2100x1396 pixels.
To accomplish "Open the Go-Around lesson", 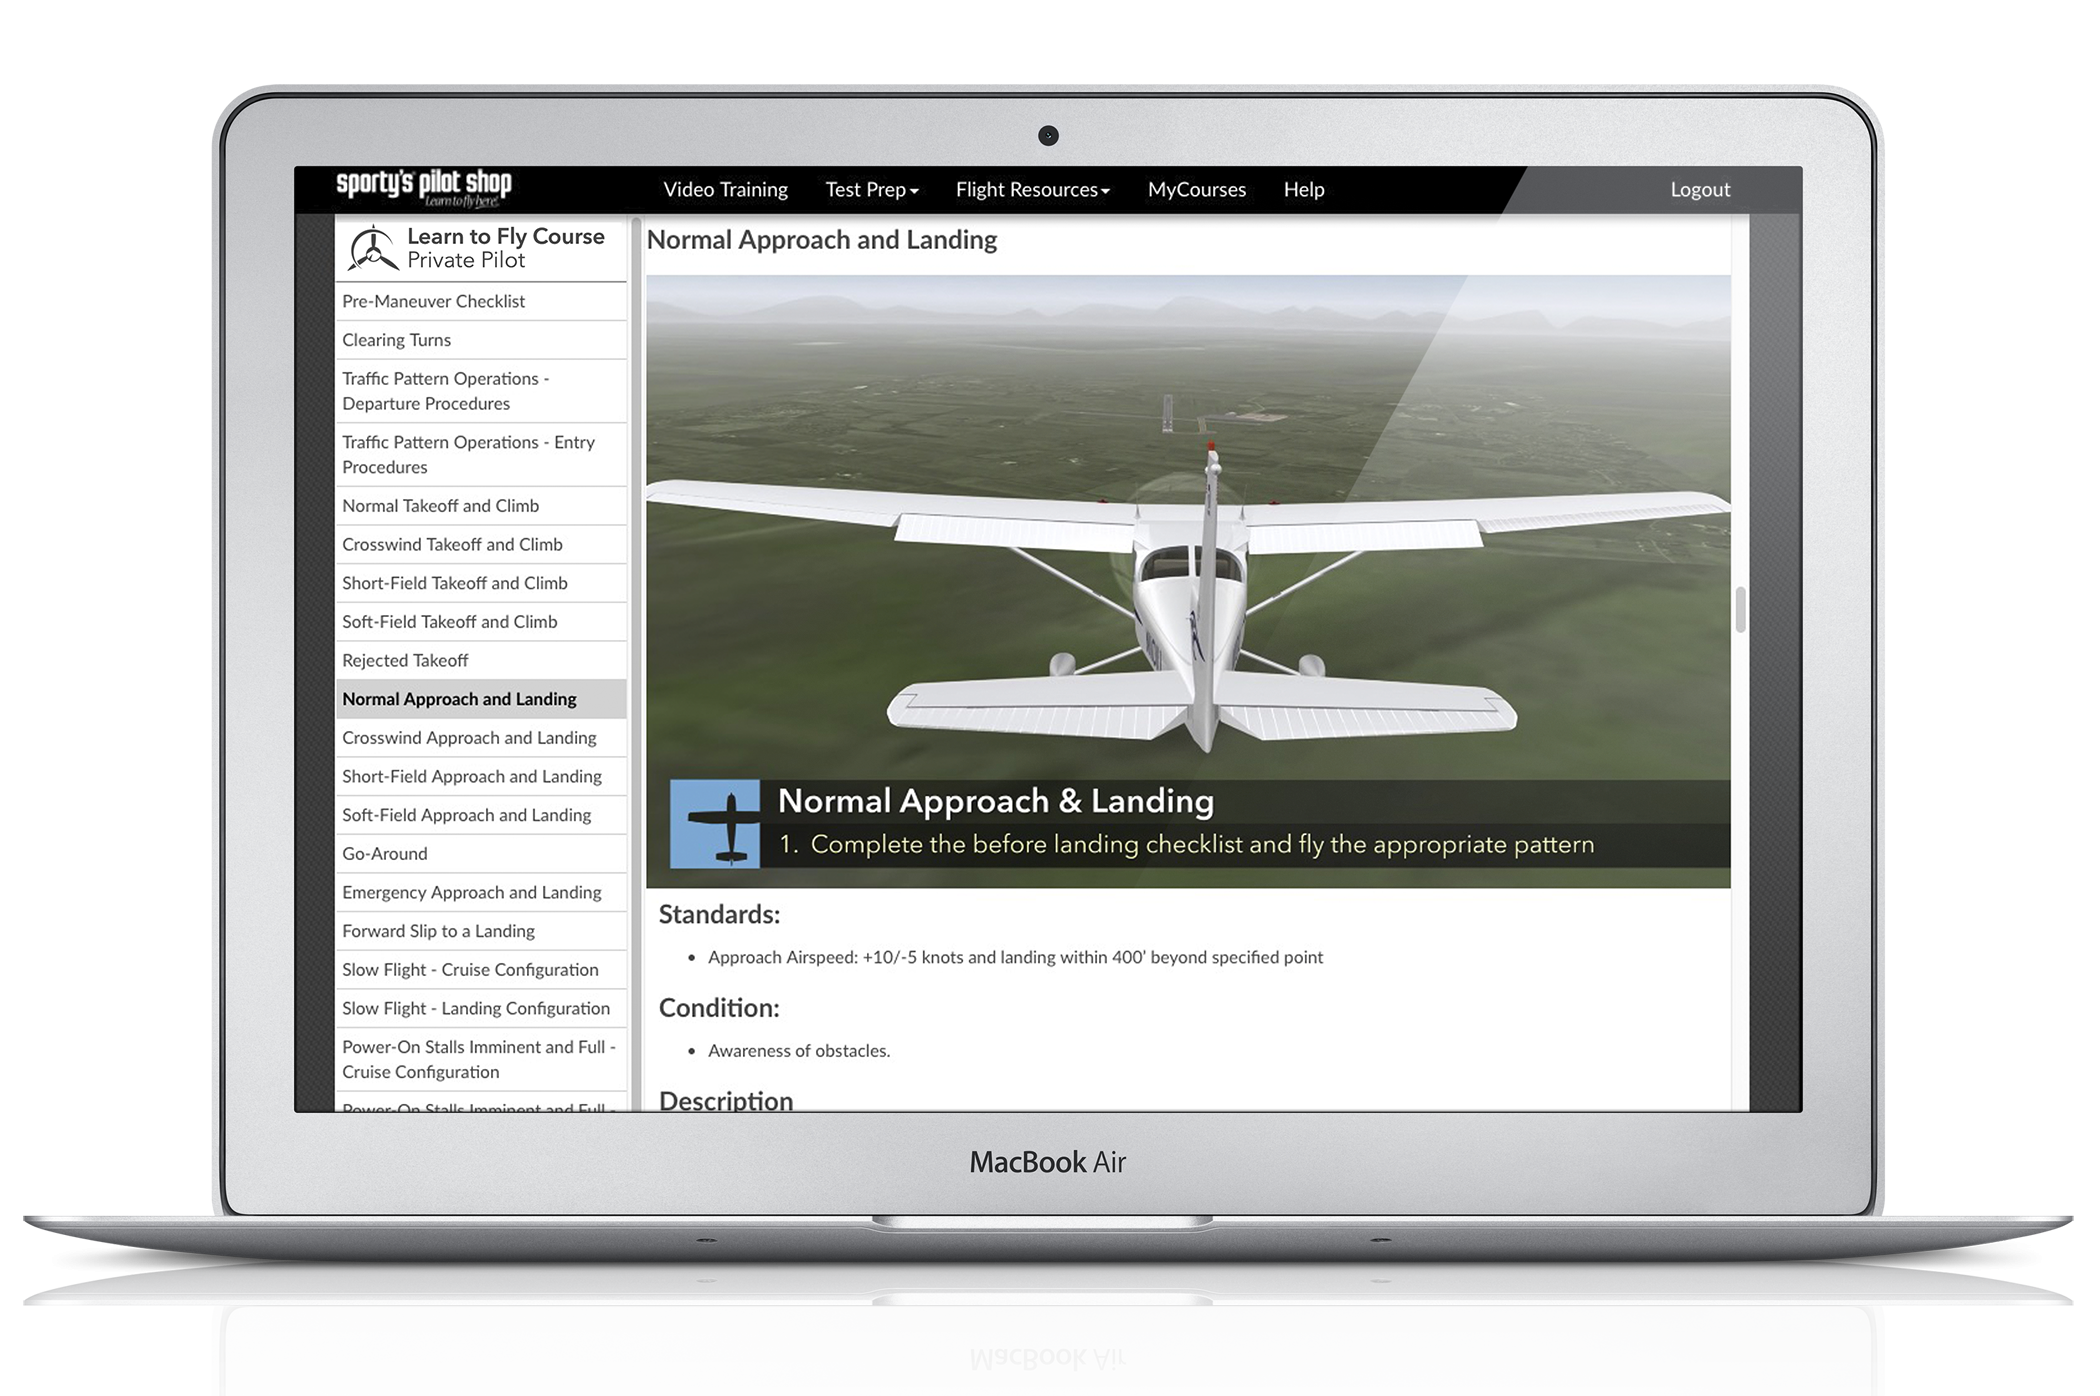I will tap(384, 853).
